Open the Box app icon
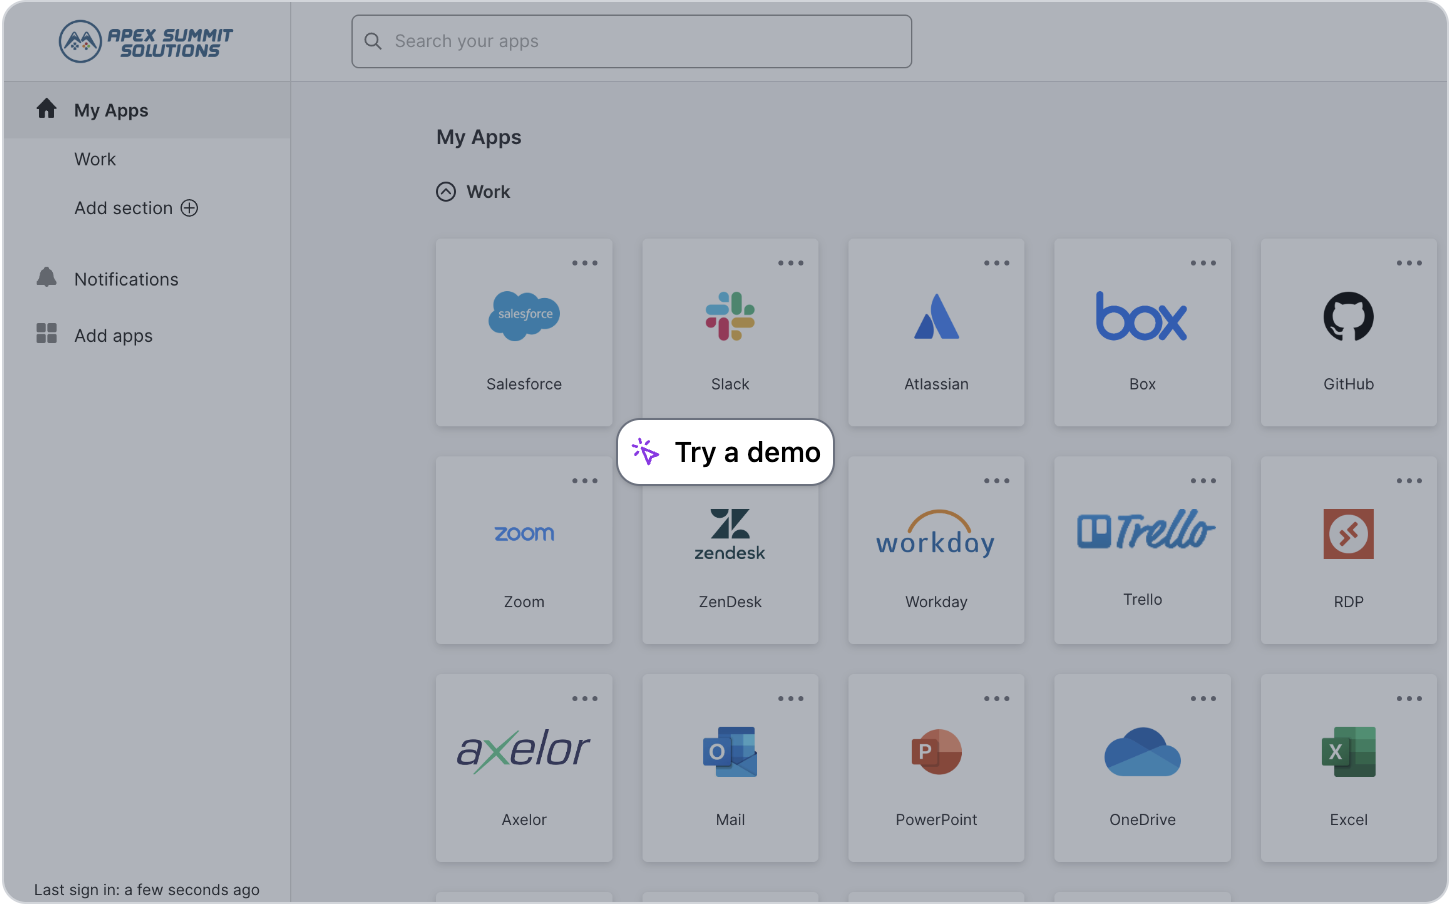This screenshot has height=906, width=1450. tap(1142, 317)
